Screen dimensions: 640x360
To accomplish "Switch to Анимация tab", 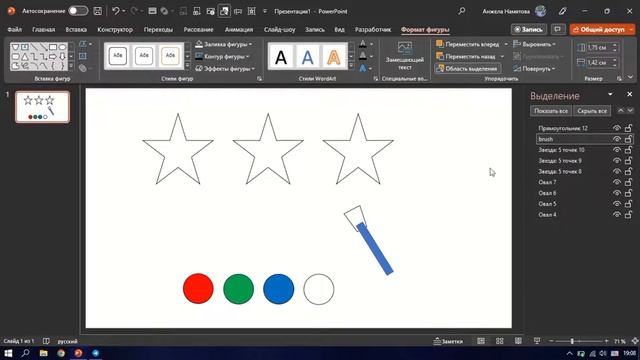I will [239, 29].
